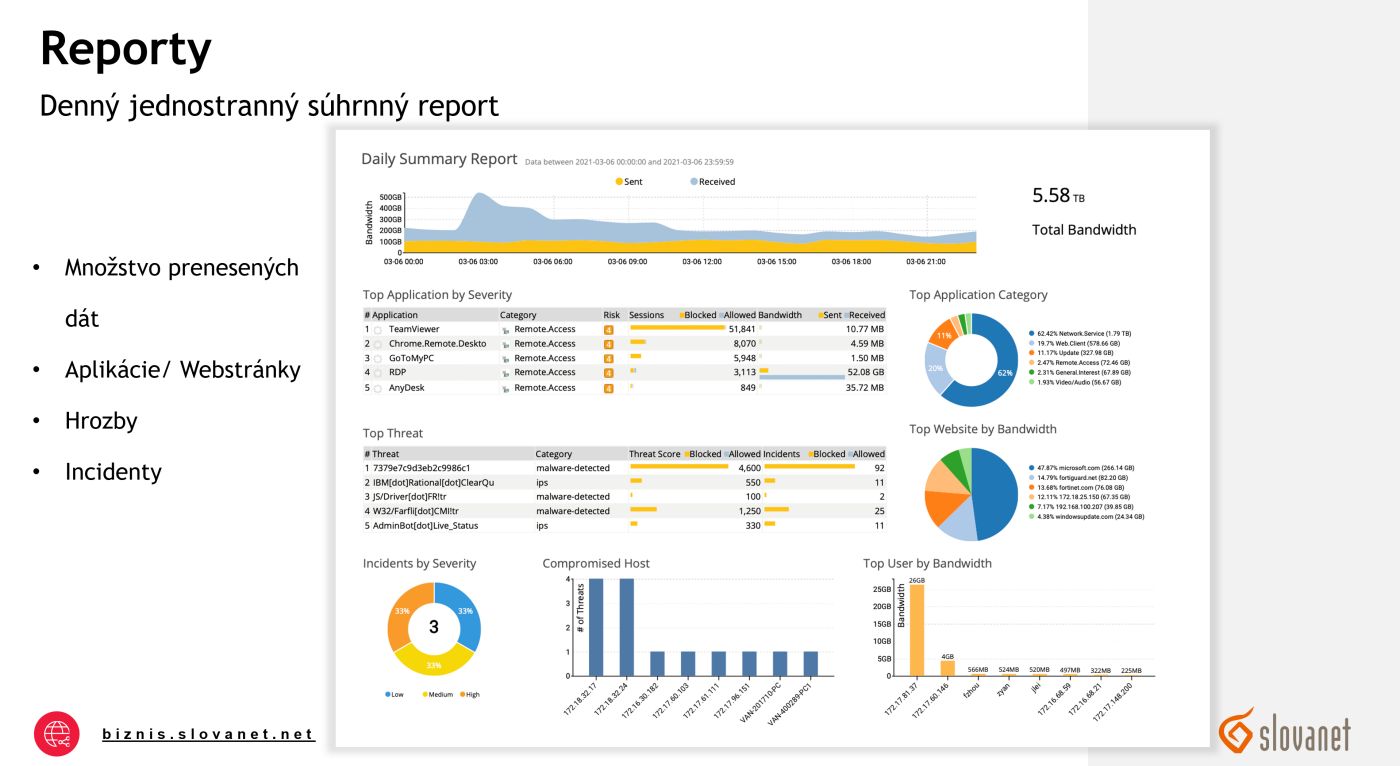Open the biznis.slovanet.net link
Viewport: 1400px width, 766px height.
[208, 734]
